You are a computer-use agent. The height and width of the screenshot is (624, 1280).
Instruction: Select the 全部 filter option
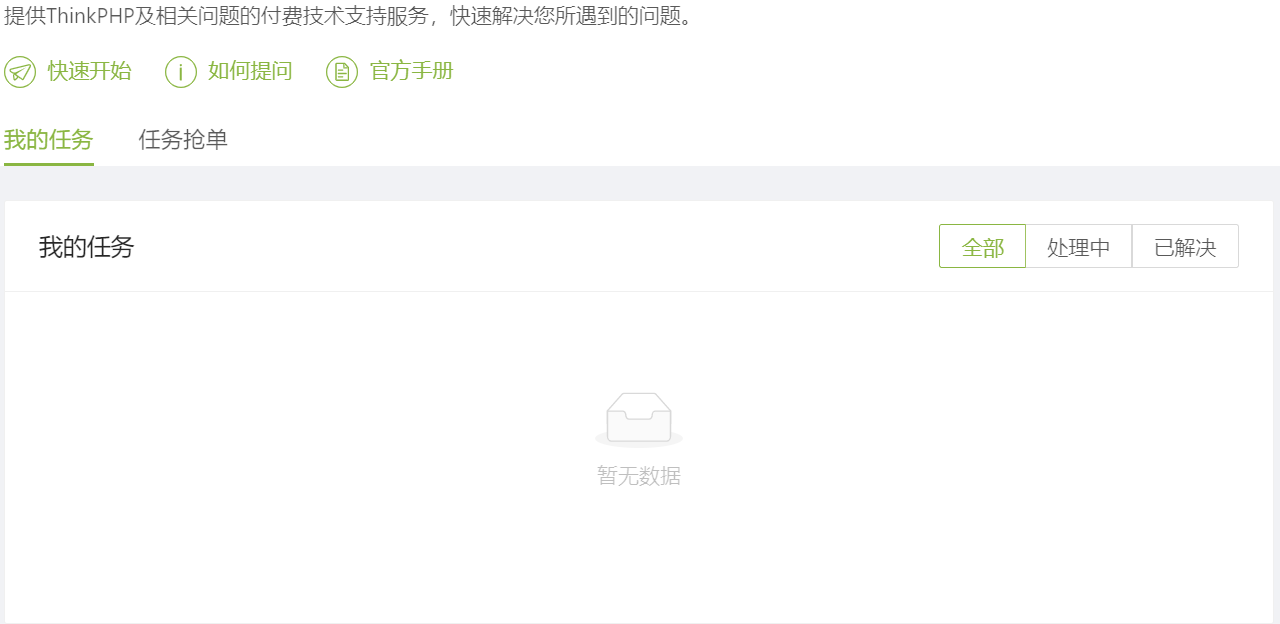pos(982,246)
